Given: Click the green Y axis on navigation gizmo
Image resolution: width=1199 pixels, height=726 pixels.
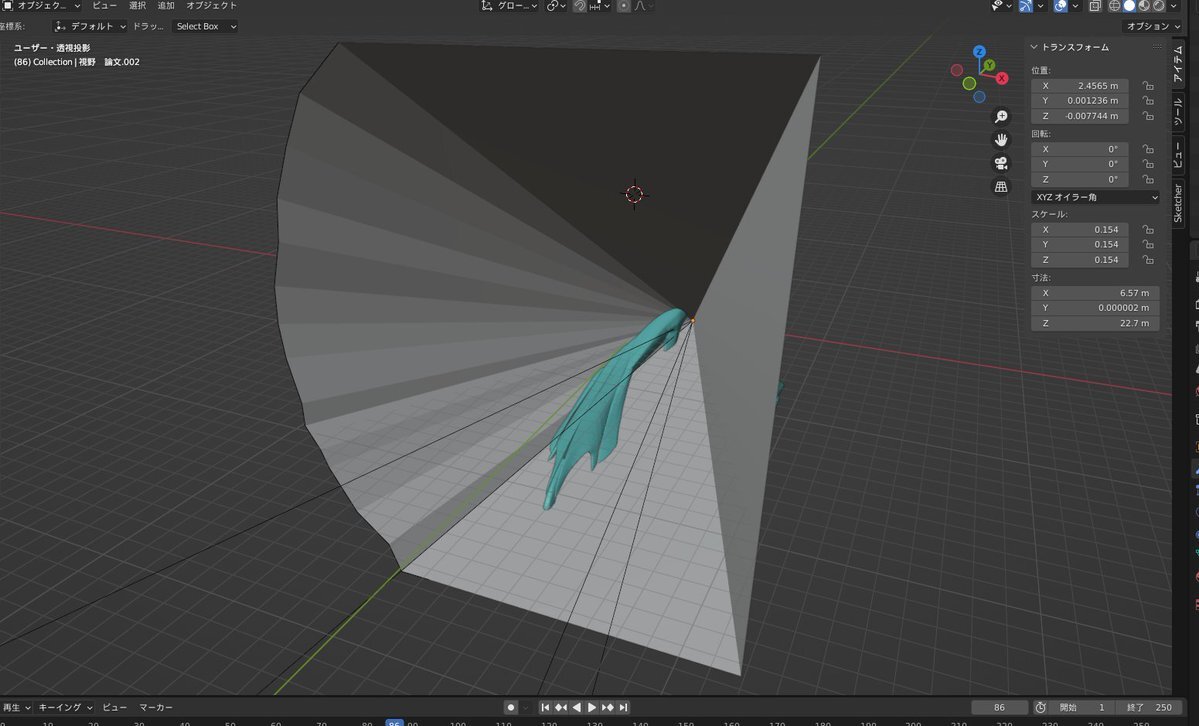Looking at the screenshot, I should [989, 66].
